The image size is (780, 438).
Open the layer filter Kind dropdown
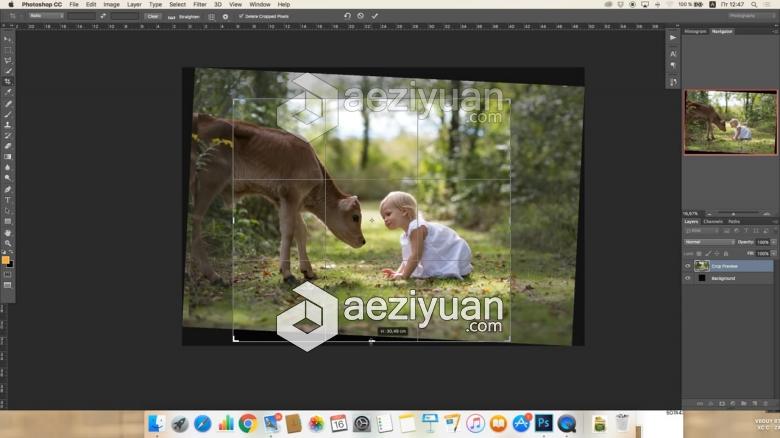(701, 231)
